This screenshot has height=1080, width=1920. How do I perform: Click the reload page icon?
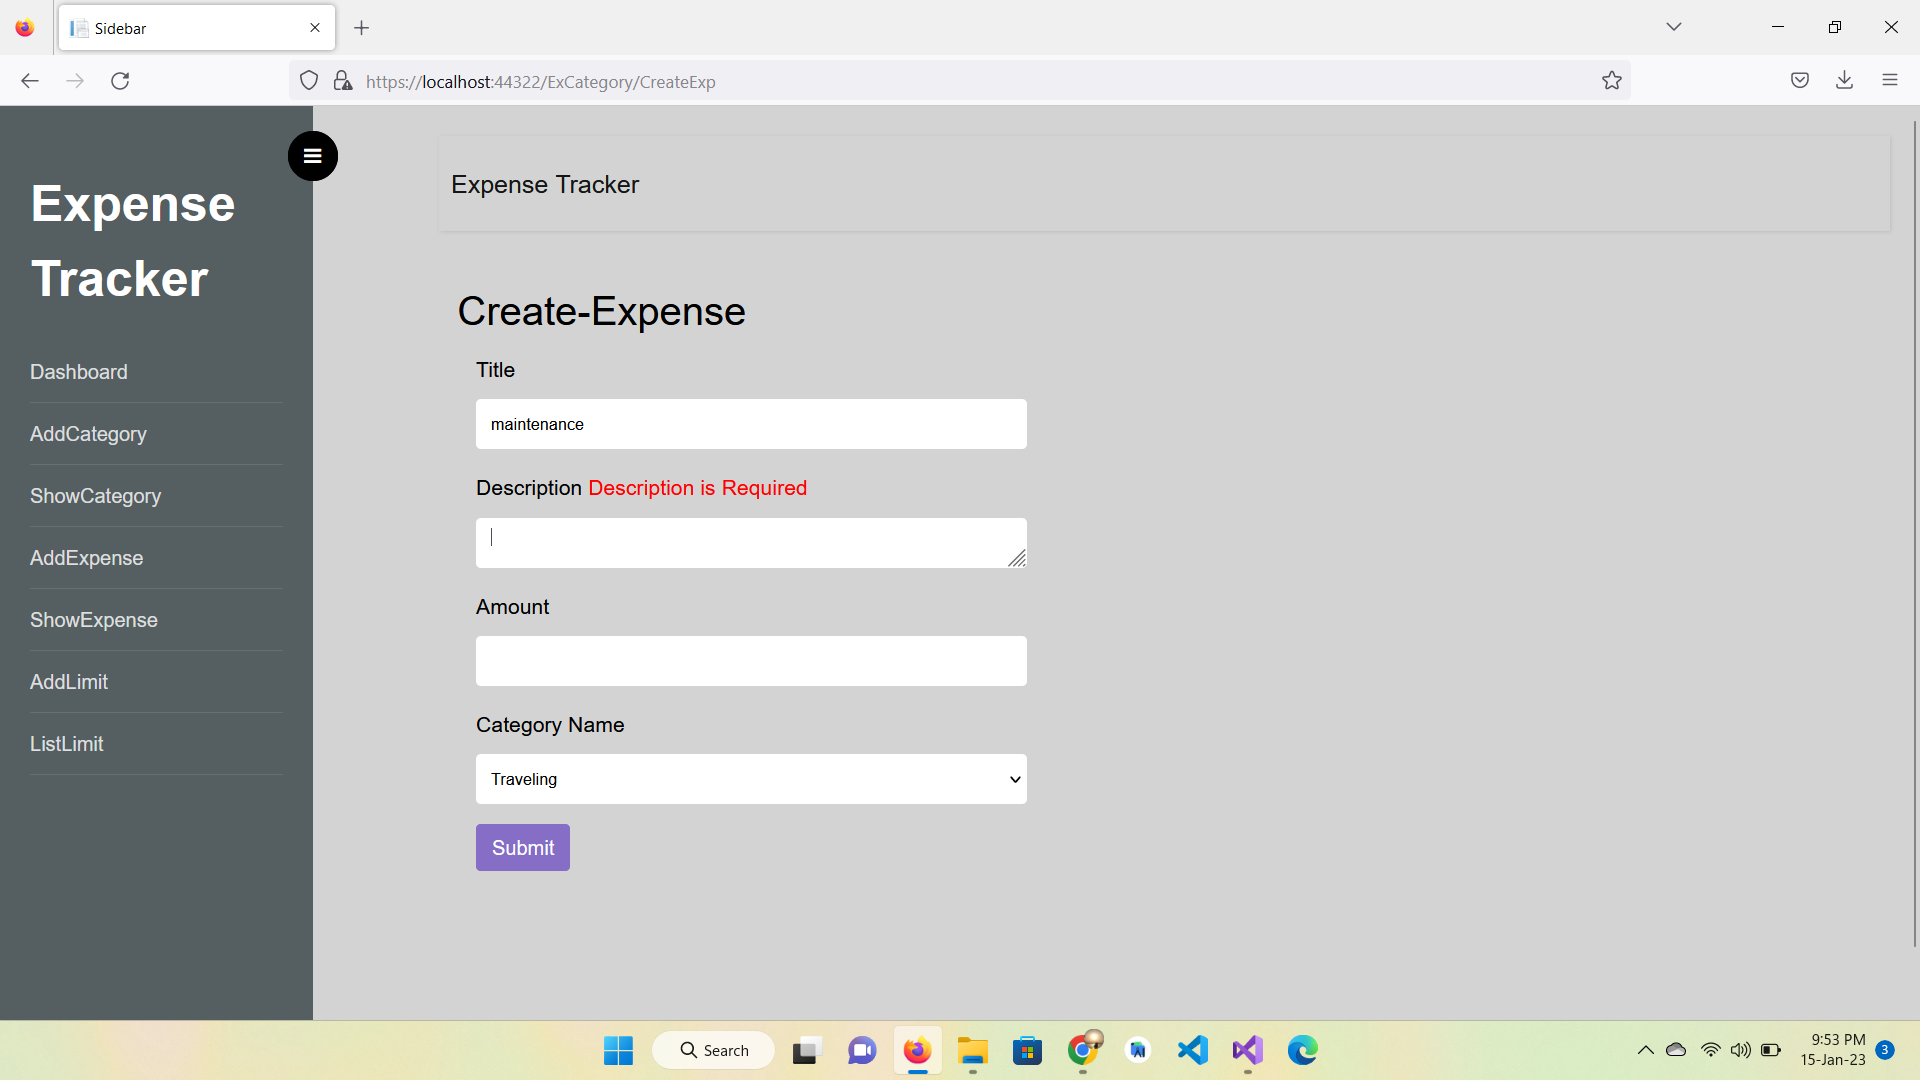click(x=120, y=81)
